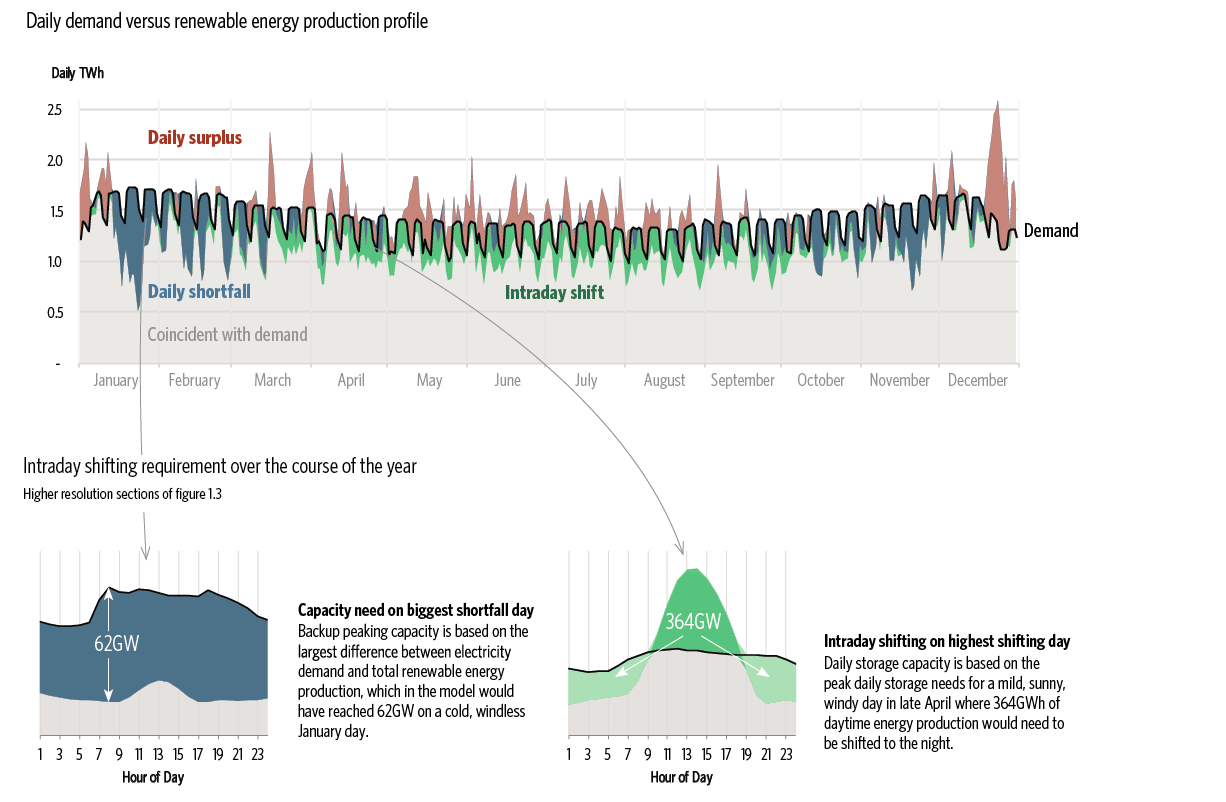Click the 'Capacity need on biggest shortfall day' heading

pyautogui.click(x=416, y=610)
